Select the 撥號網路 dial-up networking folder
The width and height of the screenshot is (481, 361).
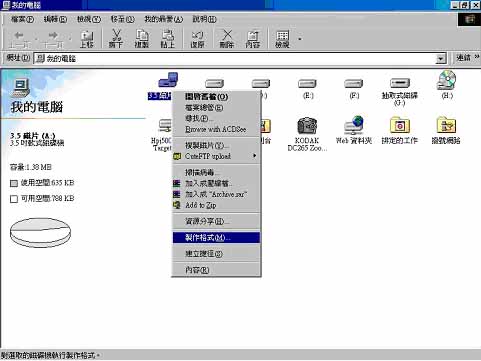446,126
